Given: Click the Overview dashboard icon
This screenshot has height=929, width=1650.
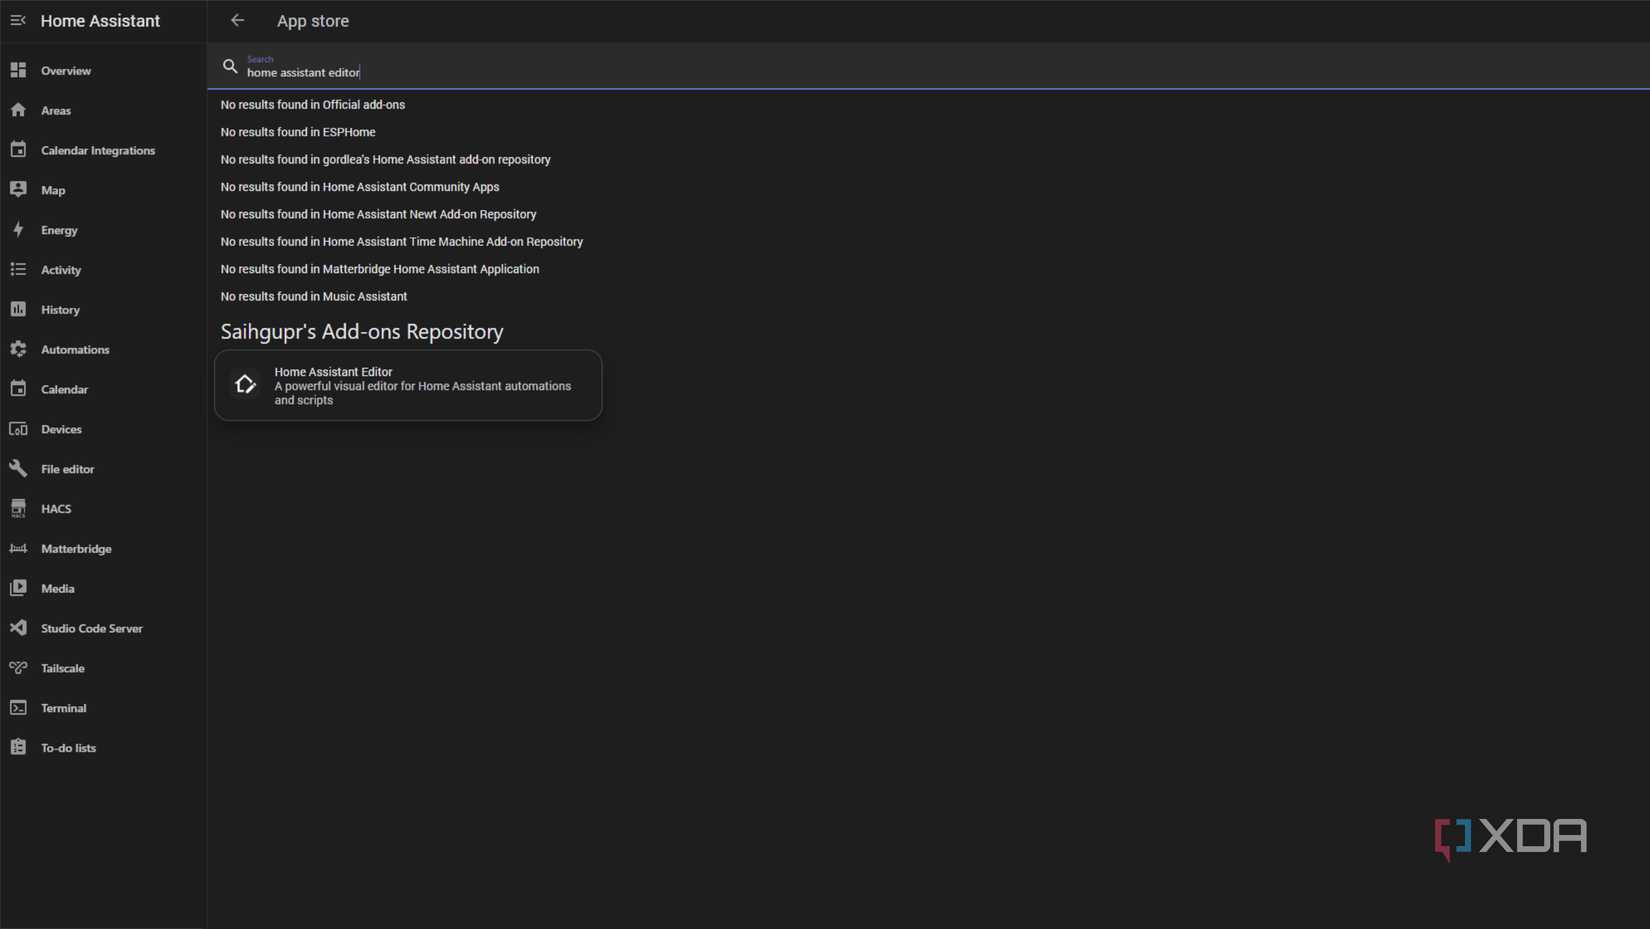Looking at the screenshot, I should click(x=18, y=70).
